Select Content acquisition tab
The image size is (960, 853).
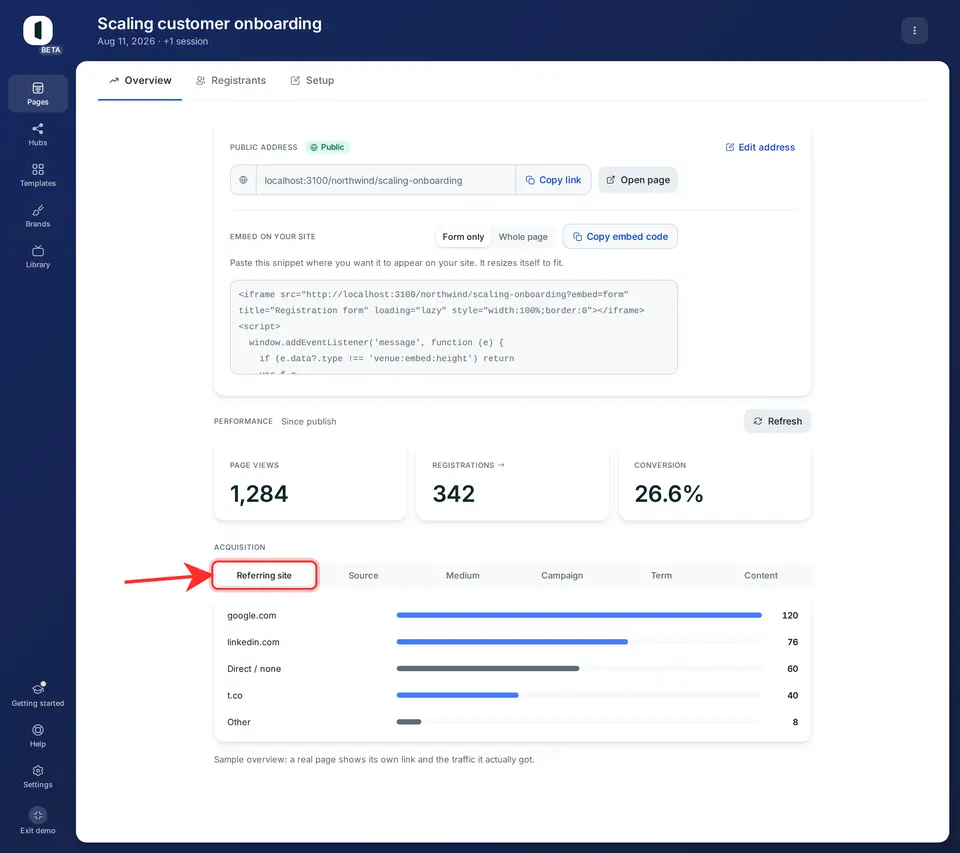click(x=761, y=576)
